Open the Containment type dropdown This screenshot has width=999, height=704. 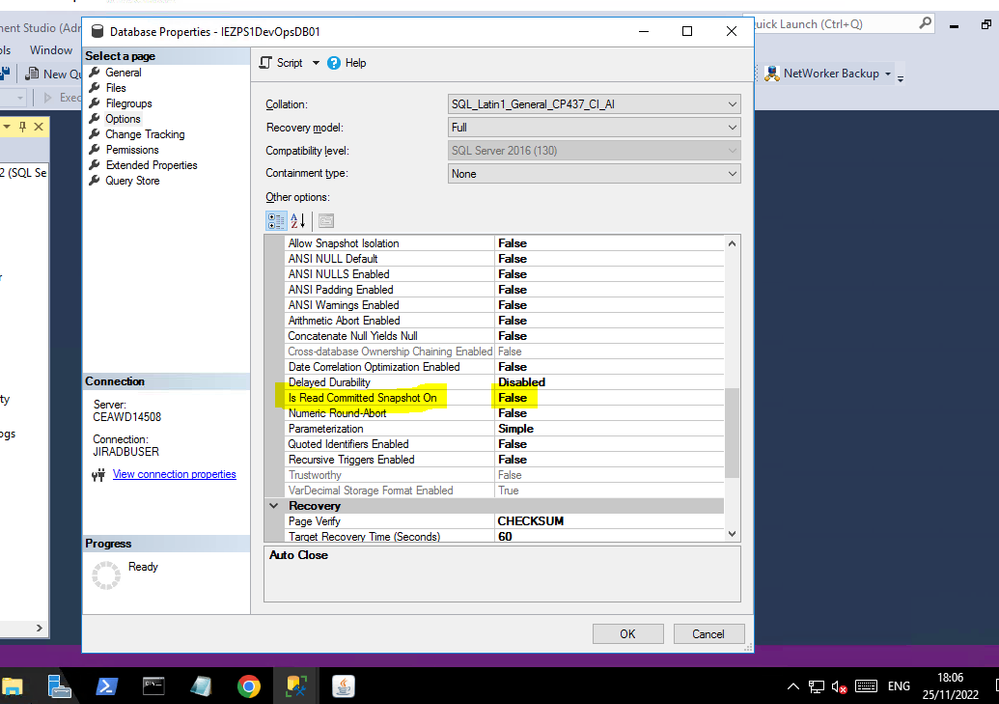(732, 173)
